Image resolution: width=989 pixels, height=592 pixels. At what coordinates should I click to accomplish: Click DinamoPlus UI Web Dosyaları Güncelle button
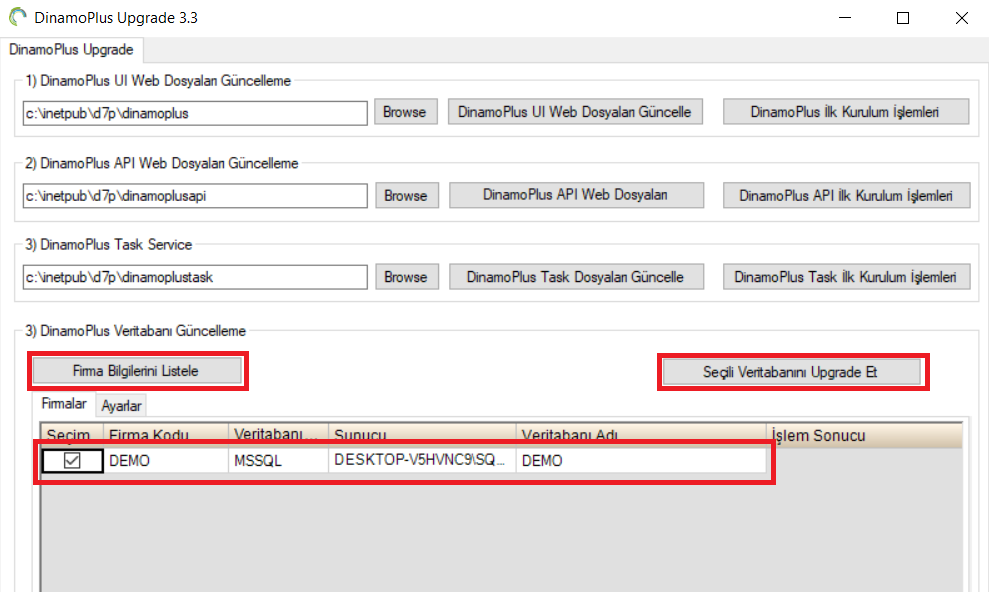575,112
